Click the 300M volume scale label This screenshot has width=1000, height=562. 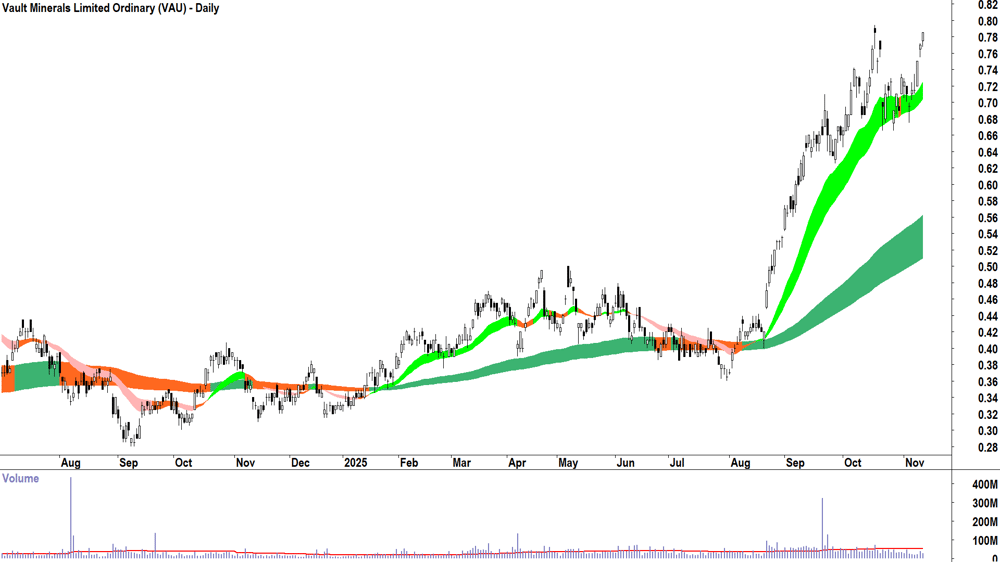pos(985,503)
